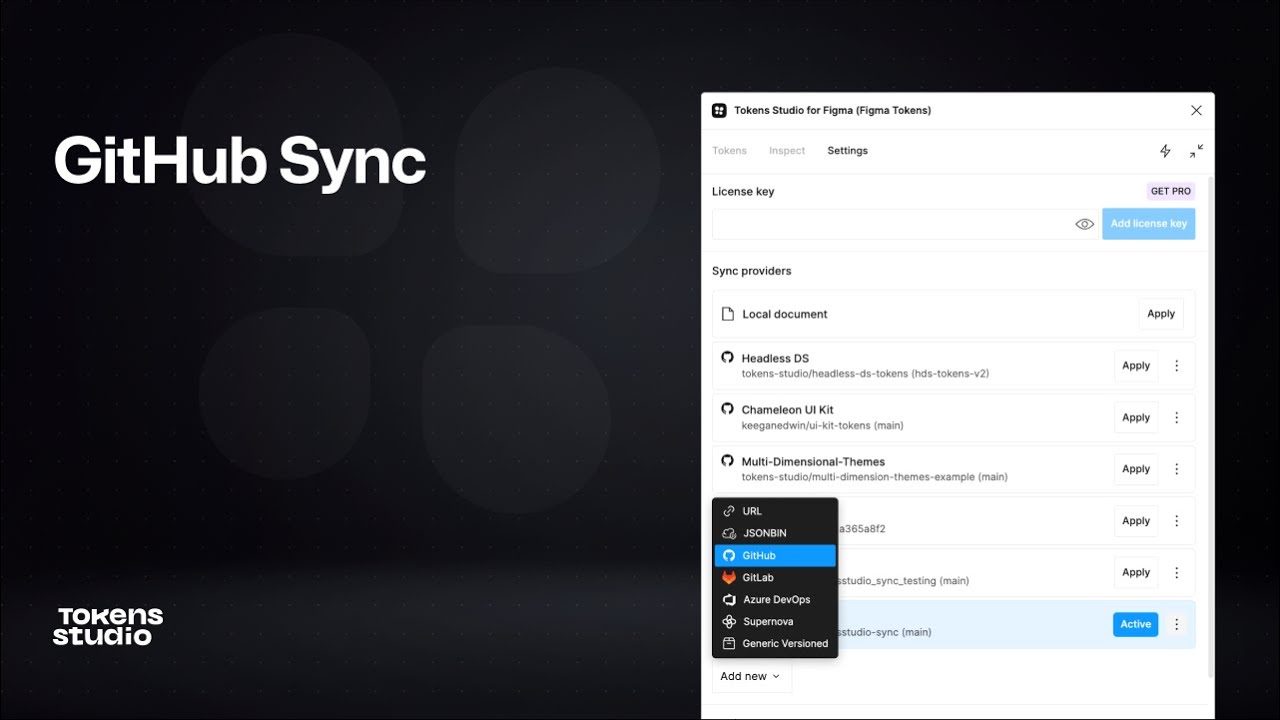Choose Supernova sync provider

(x=775, y=621)
